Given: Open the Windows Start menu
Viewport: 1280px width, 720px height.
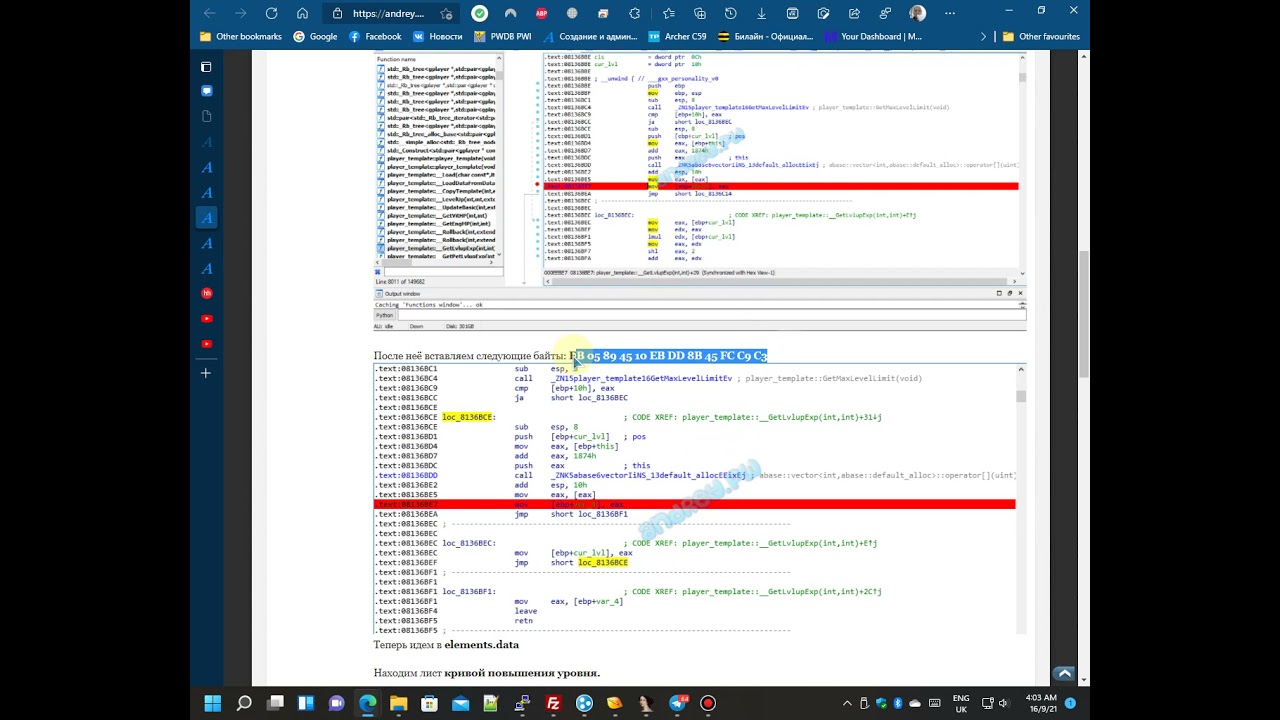Looking at the screenshot, I should 213,703.
